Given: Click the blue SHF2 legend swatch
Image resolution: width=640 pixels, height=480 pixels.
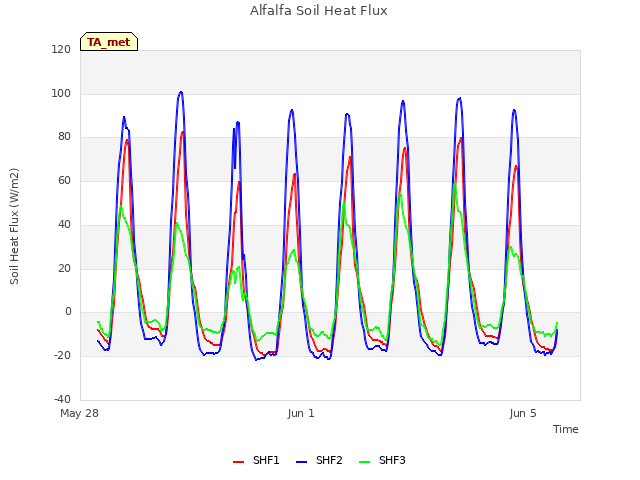Looking at the screenshot, I should tap(301, 462).
